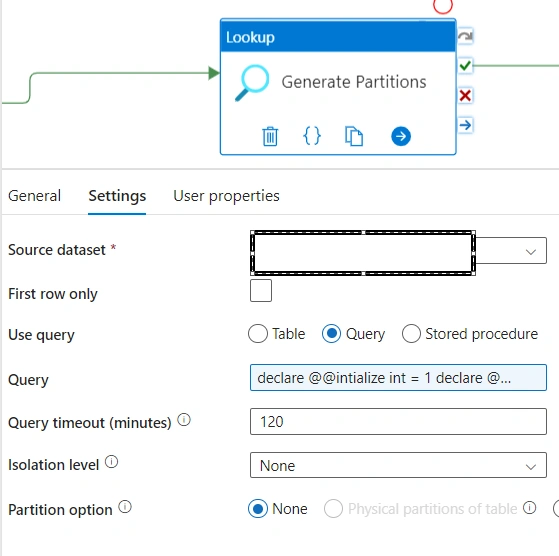The width and height of the screenshot is (559, 556).
Task: Click the Query timeout field showing 120
Action: 398,422
